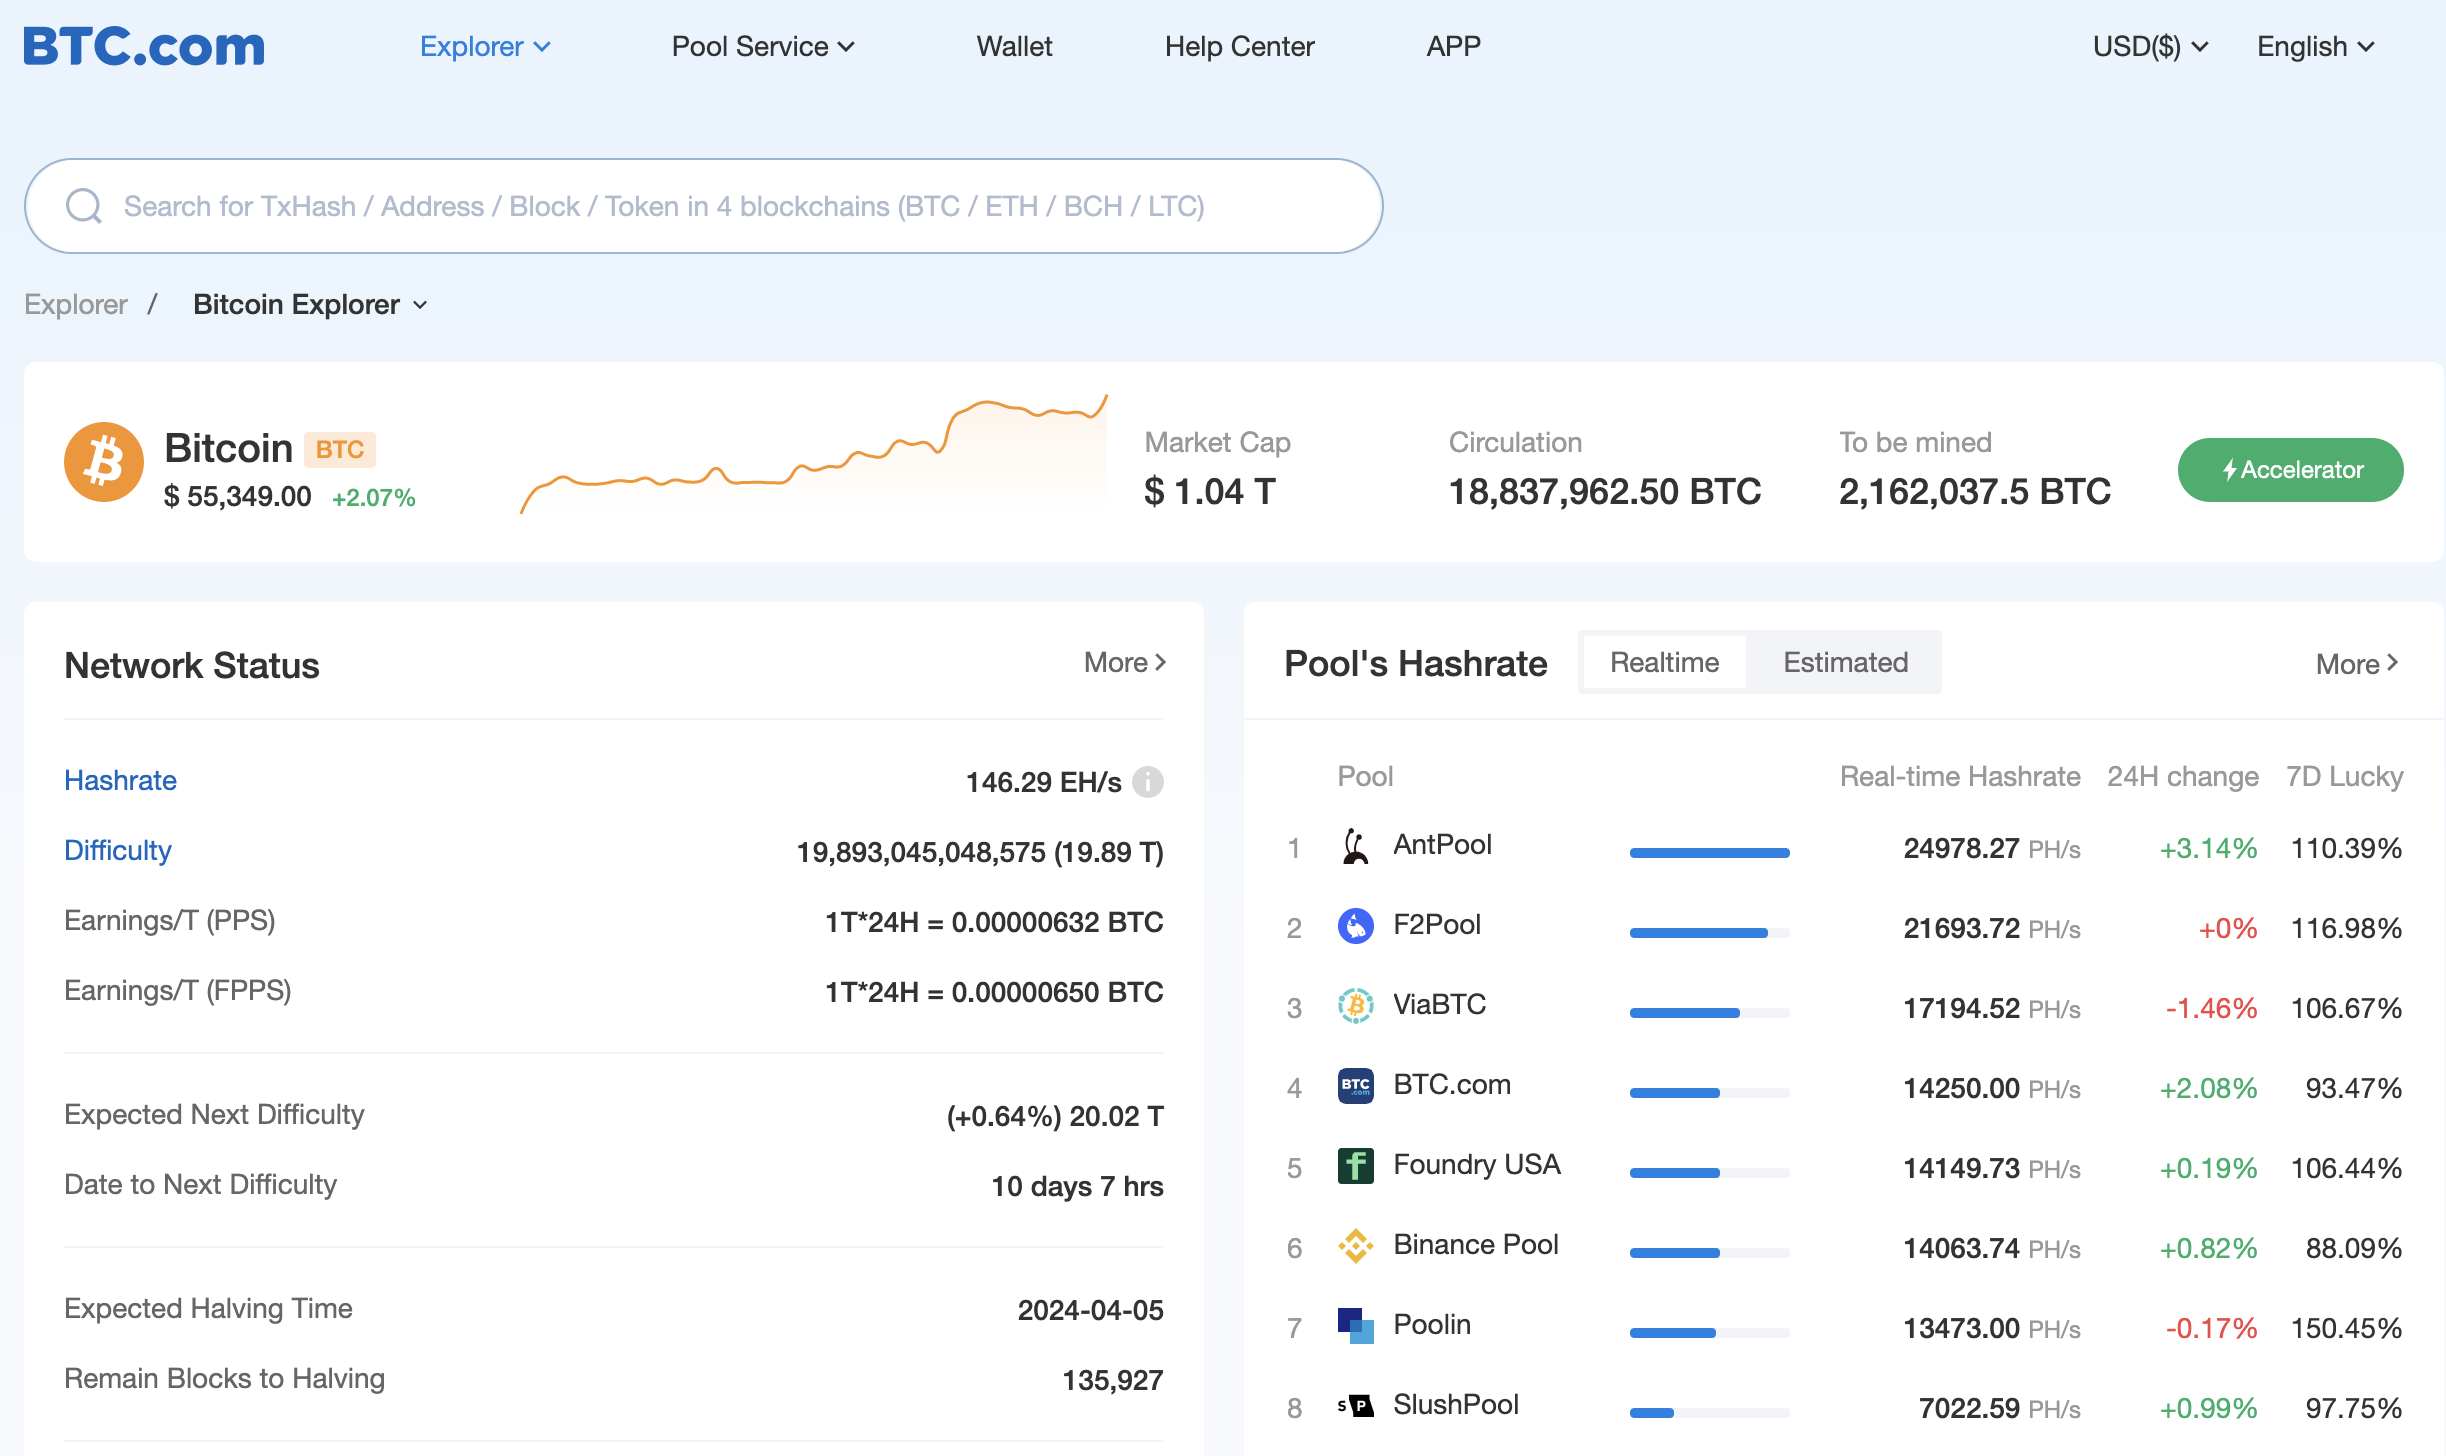
Task: Click the 19,893,045,048,575 difficulty value
Action: click(x=980, y=852)
